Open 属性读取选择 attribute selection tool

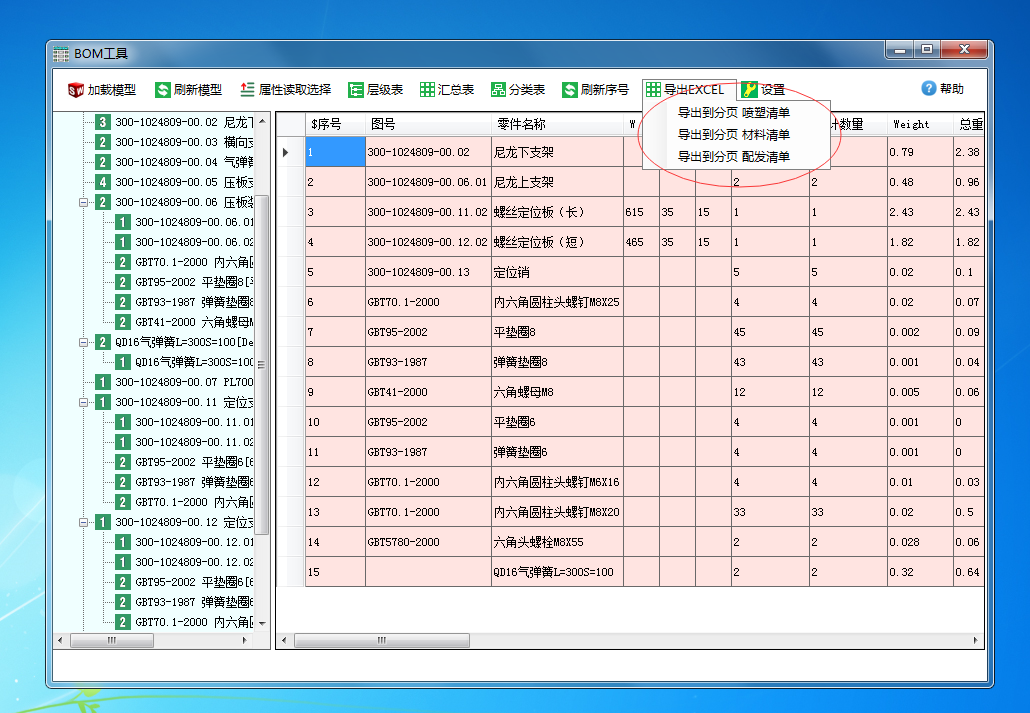tap(272, 88)
